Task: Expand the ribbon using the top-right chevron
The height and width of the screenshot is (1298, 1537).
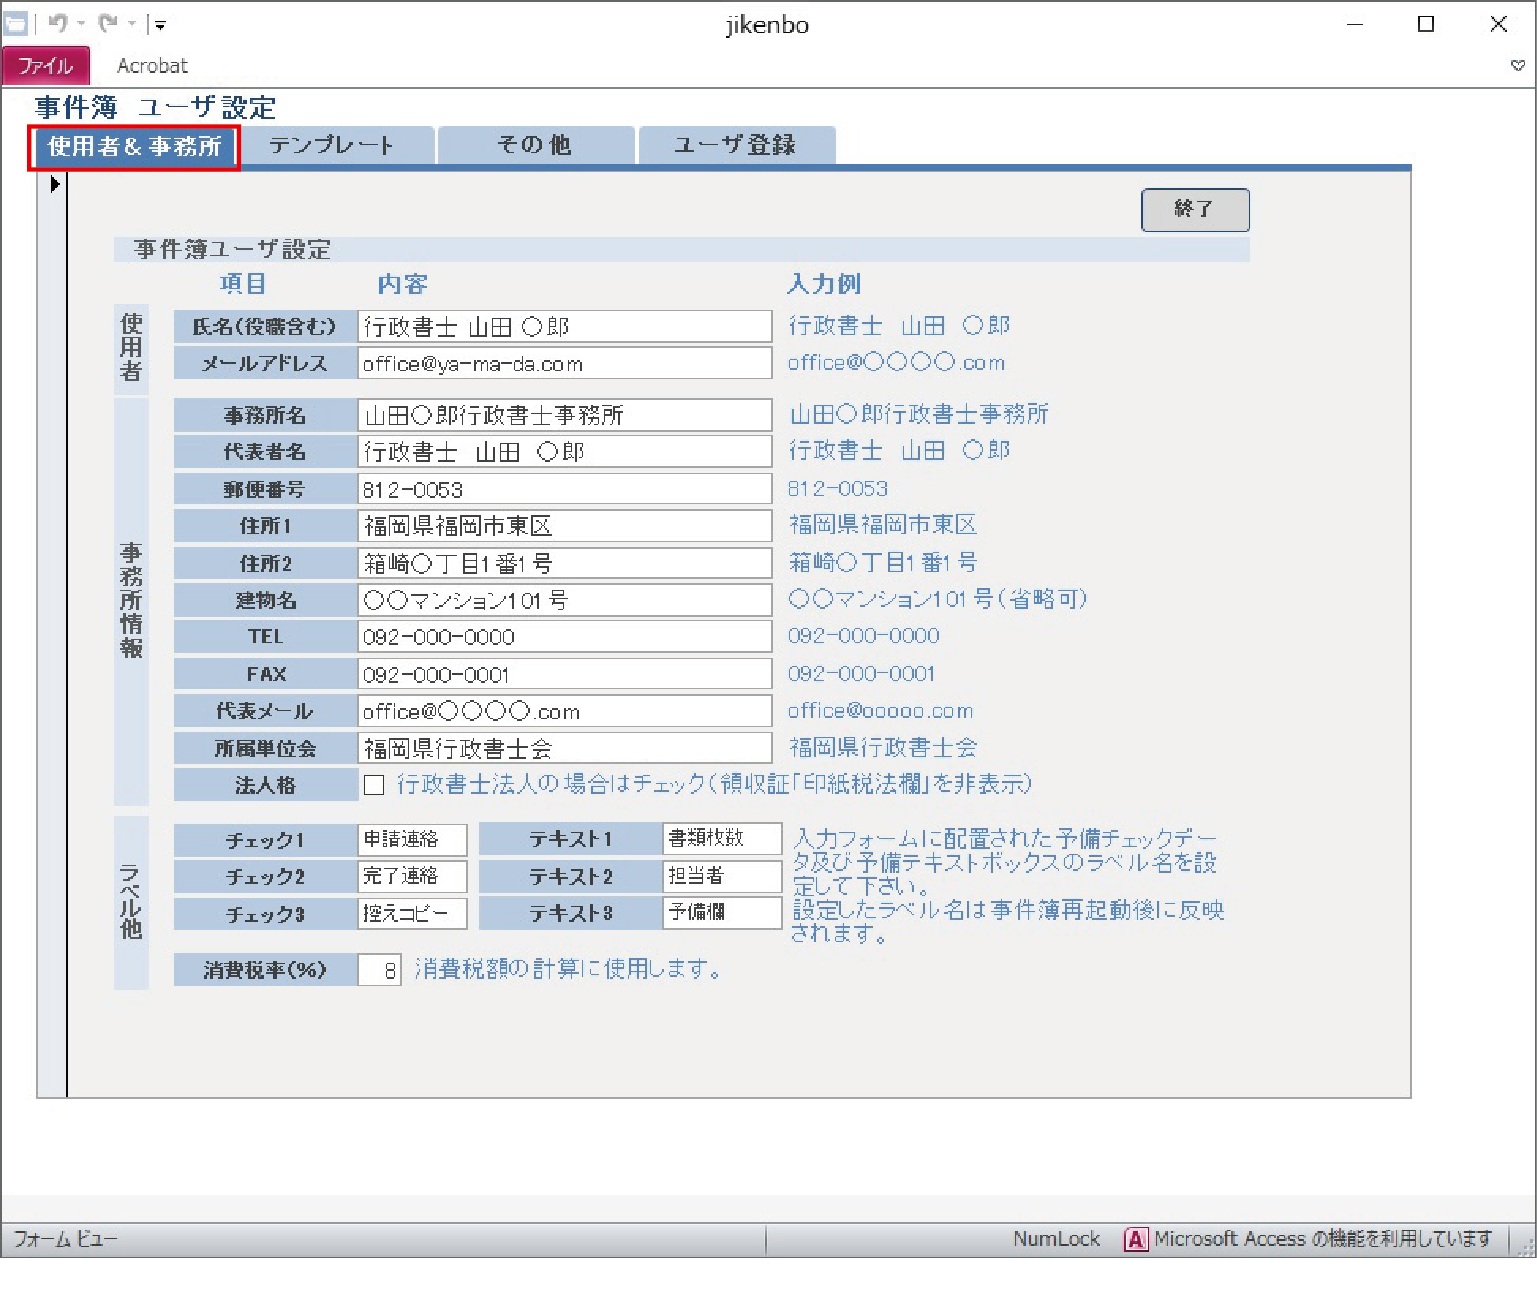Action: (x=1517, y=66)
